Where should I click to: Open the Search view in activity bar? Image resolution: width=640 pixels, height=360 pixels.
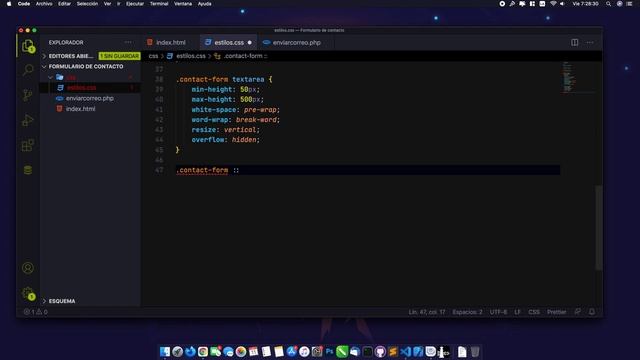pos(28,70)
